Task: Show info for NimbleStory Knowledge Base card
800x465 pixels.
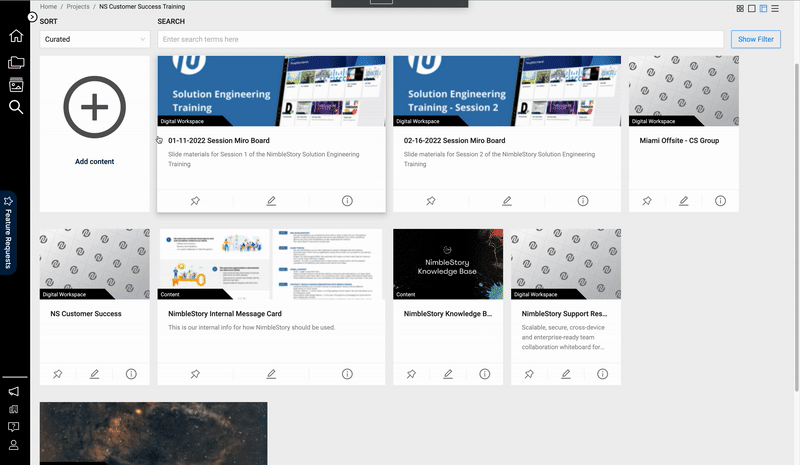Action: 484,374
